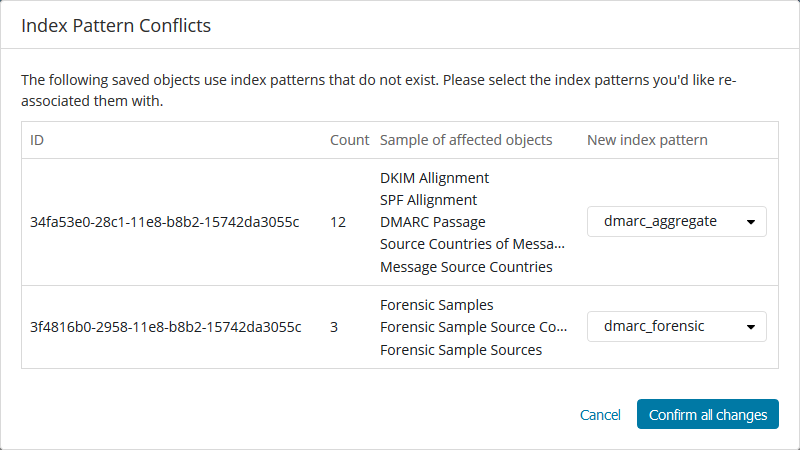The height and width of the screenshot is (450, 800).
Task: Select the Sample of affected objects header
Action: point(466,140)
